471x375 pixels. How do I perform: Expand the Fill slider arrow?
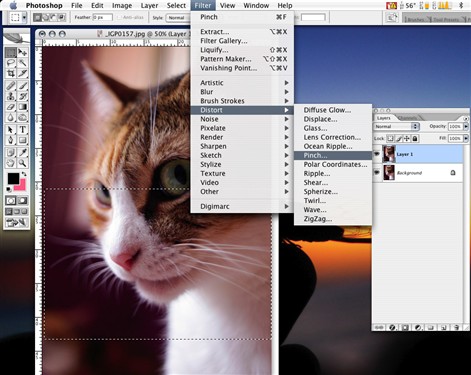click(x=466, y=138)
